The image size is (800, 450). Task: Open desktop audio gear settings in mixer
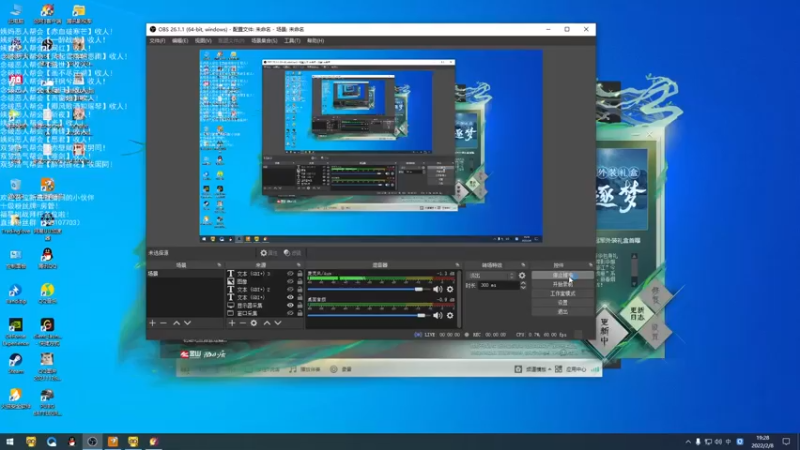[450, 315]
